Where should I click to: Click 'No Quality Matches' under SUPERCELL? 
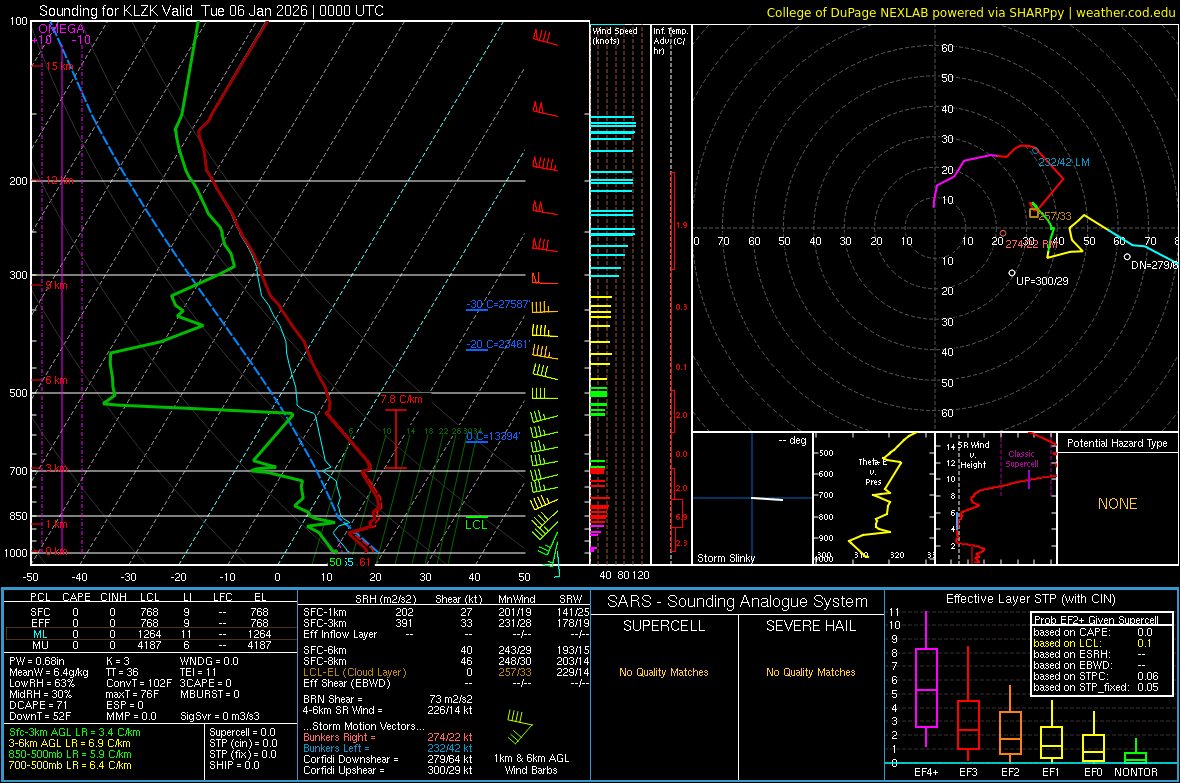pyautogui.click(x=664, y=672)
